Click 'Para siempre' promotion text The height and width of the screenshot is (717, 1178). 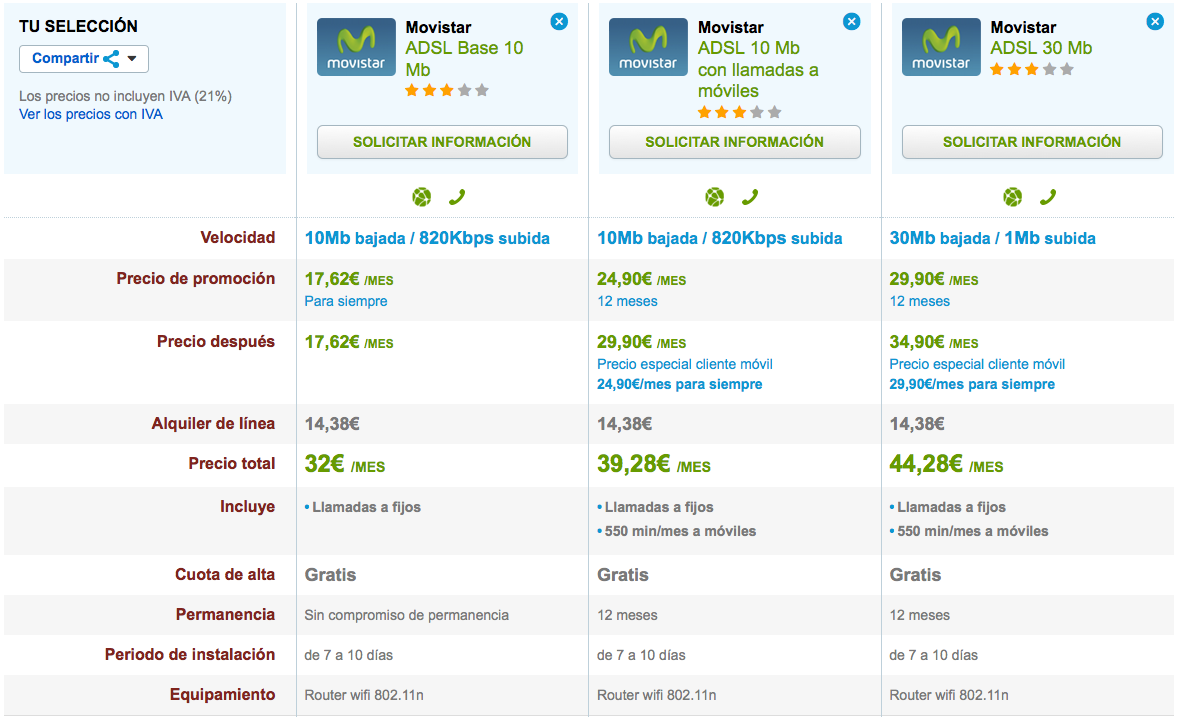click(346, 301)
